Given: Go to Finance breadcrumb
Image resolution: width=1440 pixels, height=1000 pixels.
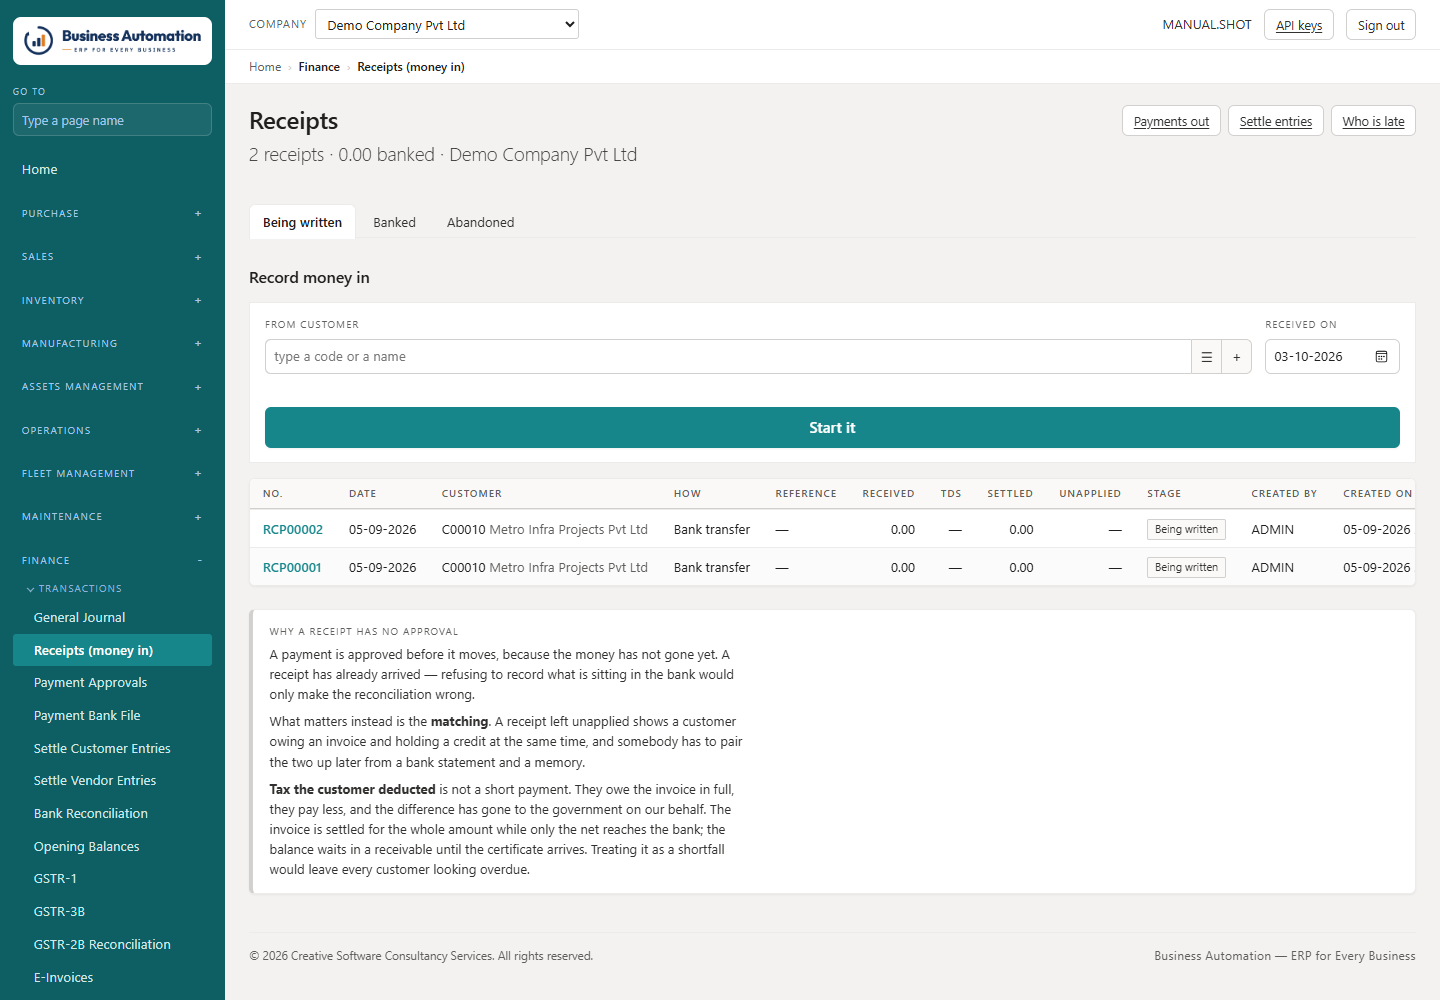Looking at the screenshot, I should coord(319,67).
